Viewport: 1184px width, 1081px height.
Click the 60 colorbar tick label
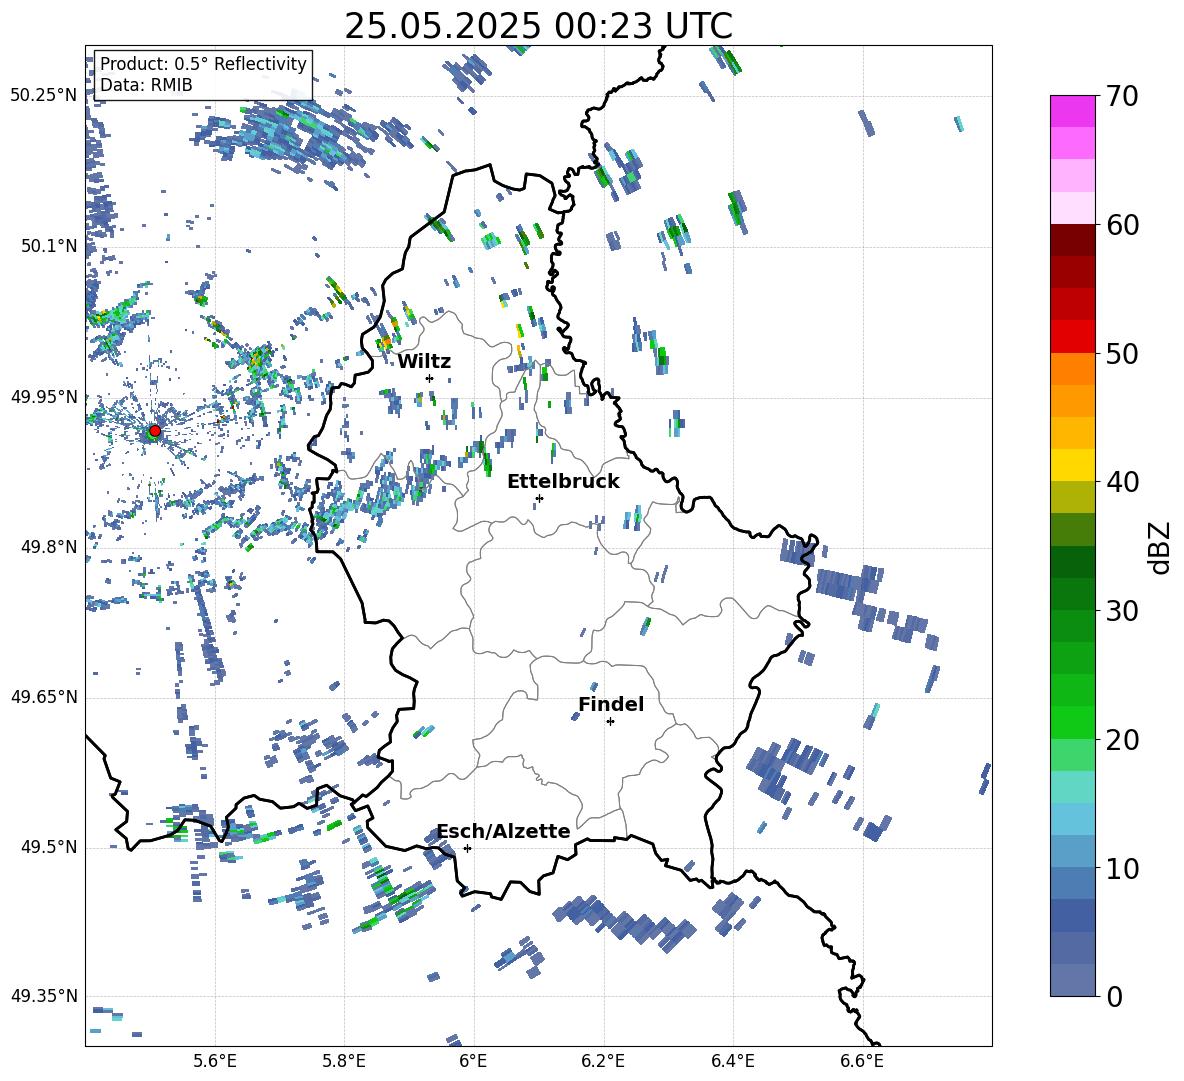[1121, 225]
